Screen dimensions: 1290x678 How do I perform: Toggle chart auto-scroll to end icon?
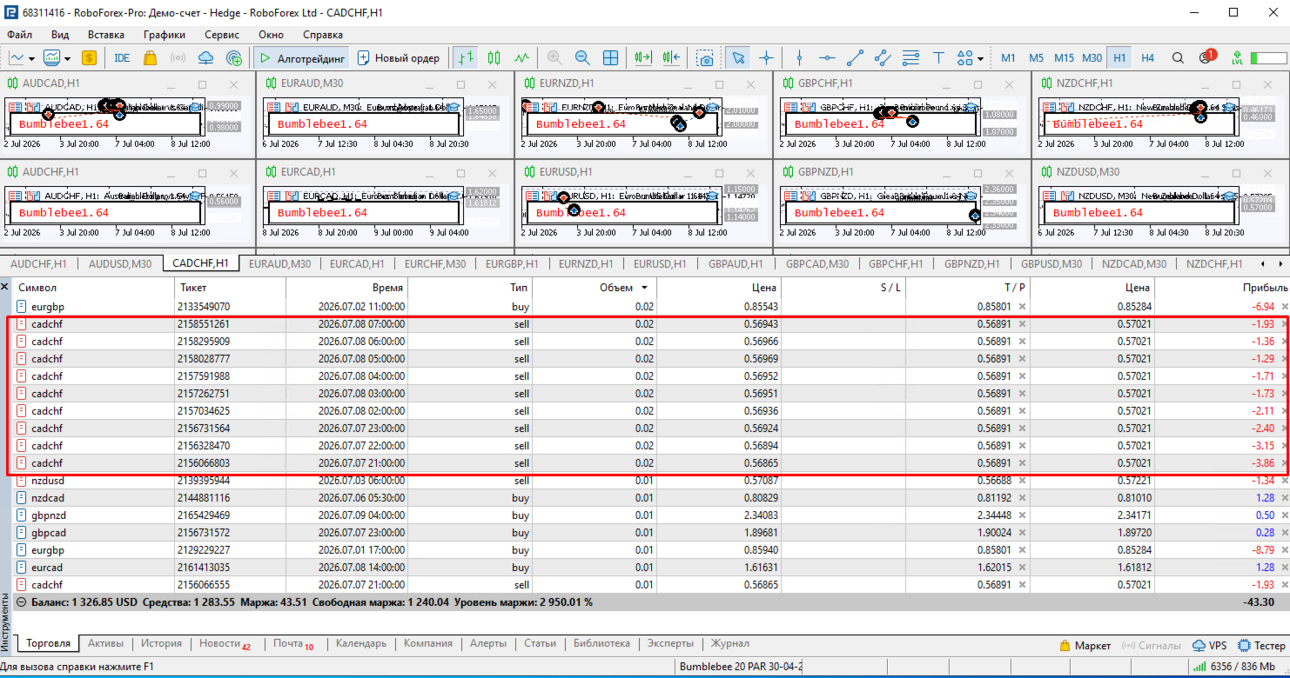pos(643,58)
